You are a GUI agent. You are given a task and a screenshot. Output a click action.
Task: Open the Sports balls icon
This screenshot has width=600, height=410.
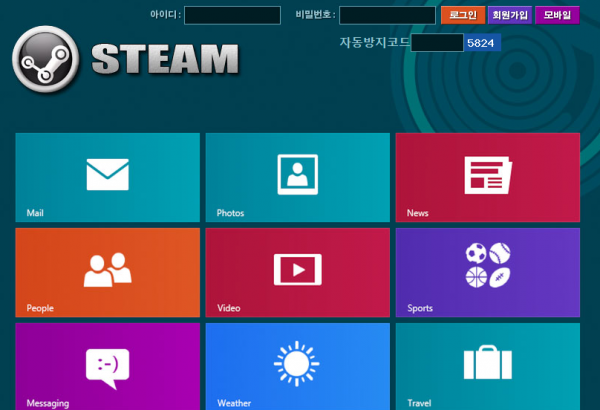(488, 265)
